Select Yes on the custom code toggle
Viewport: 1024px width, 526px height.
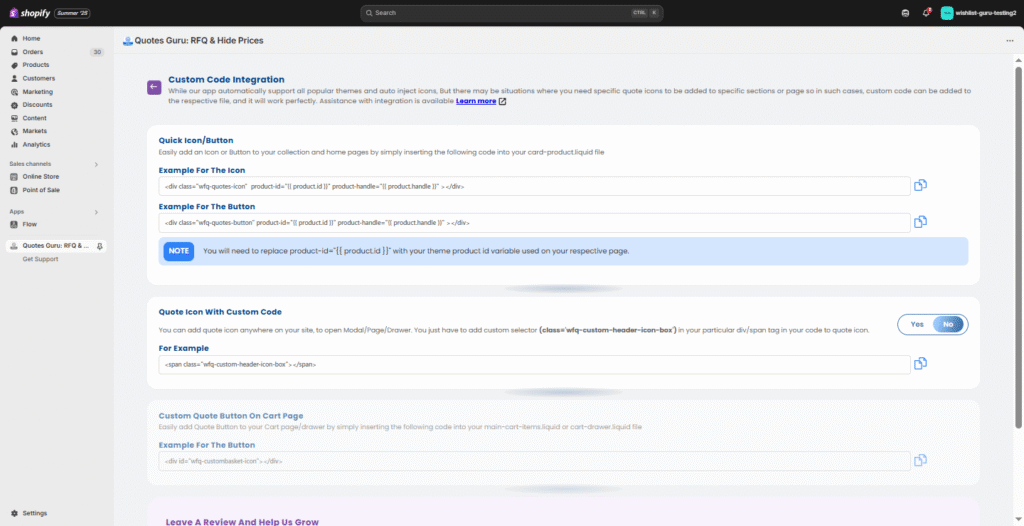(x=917, y=325)
